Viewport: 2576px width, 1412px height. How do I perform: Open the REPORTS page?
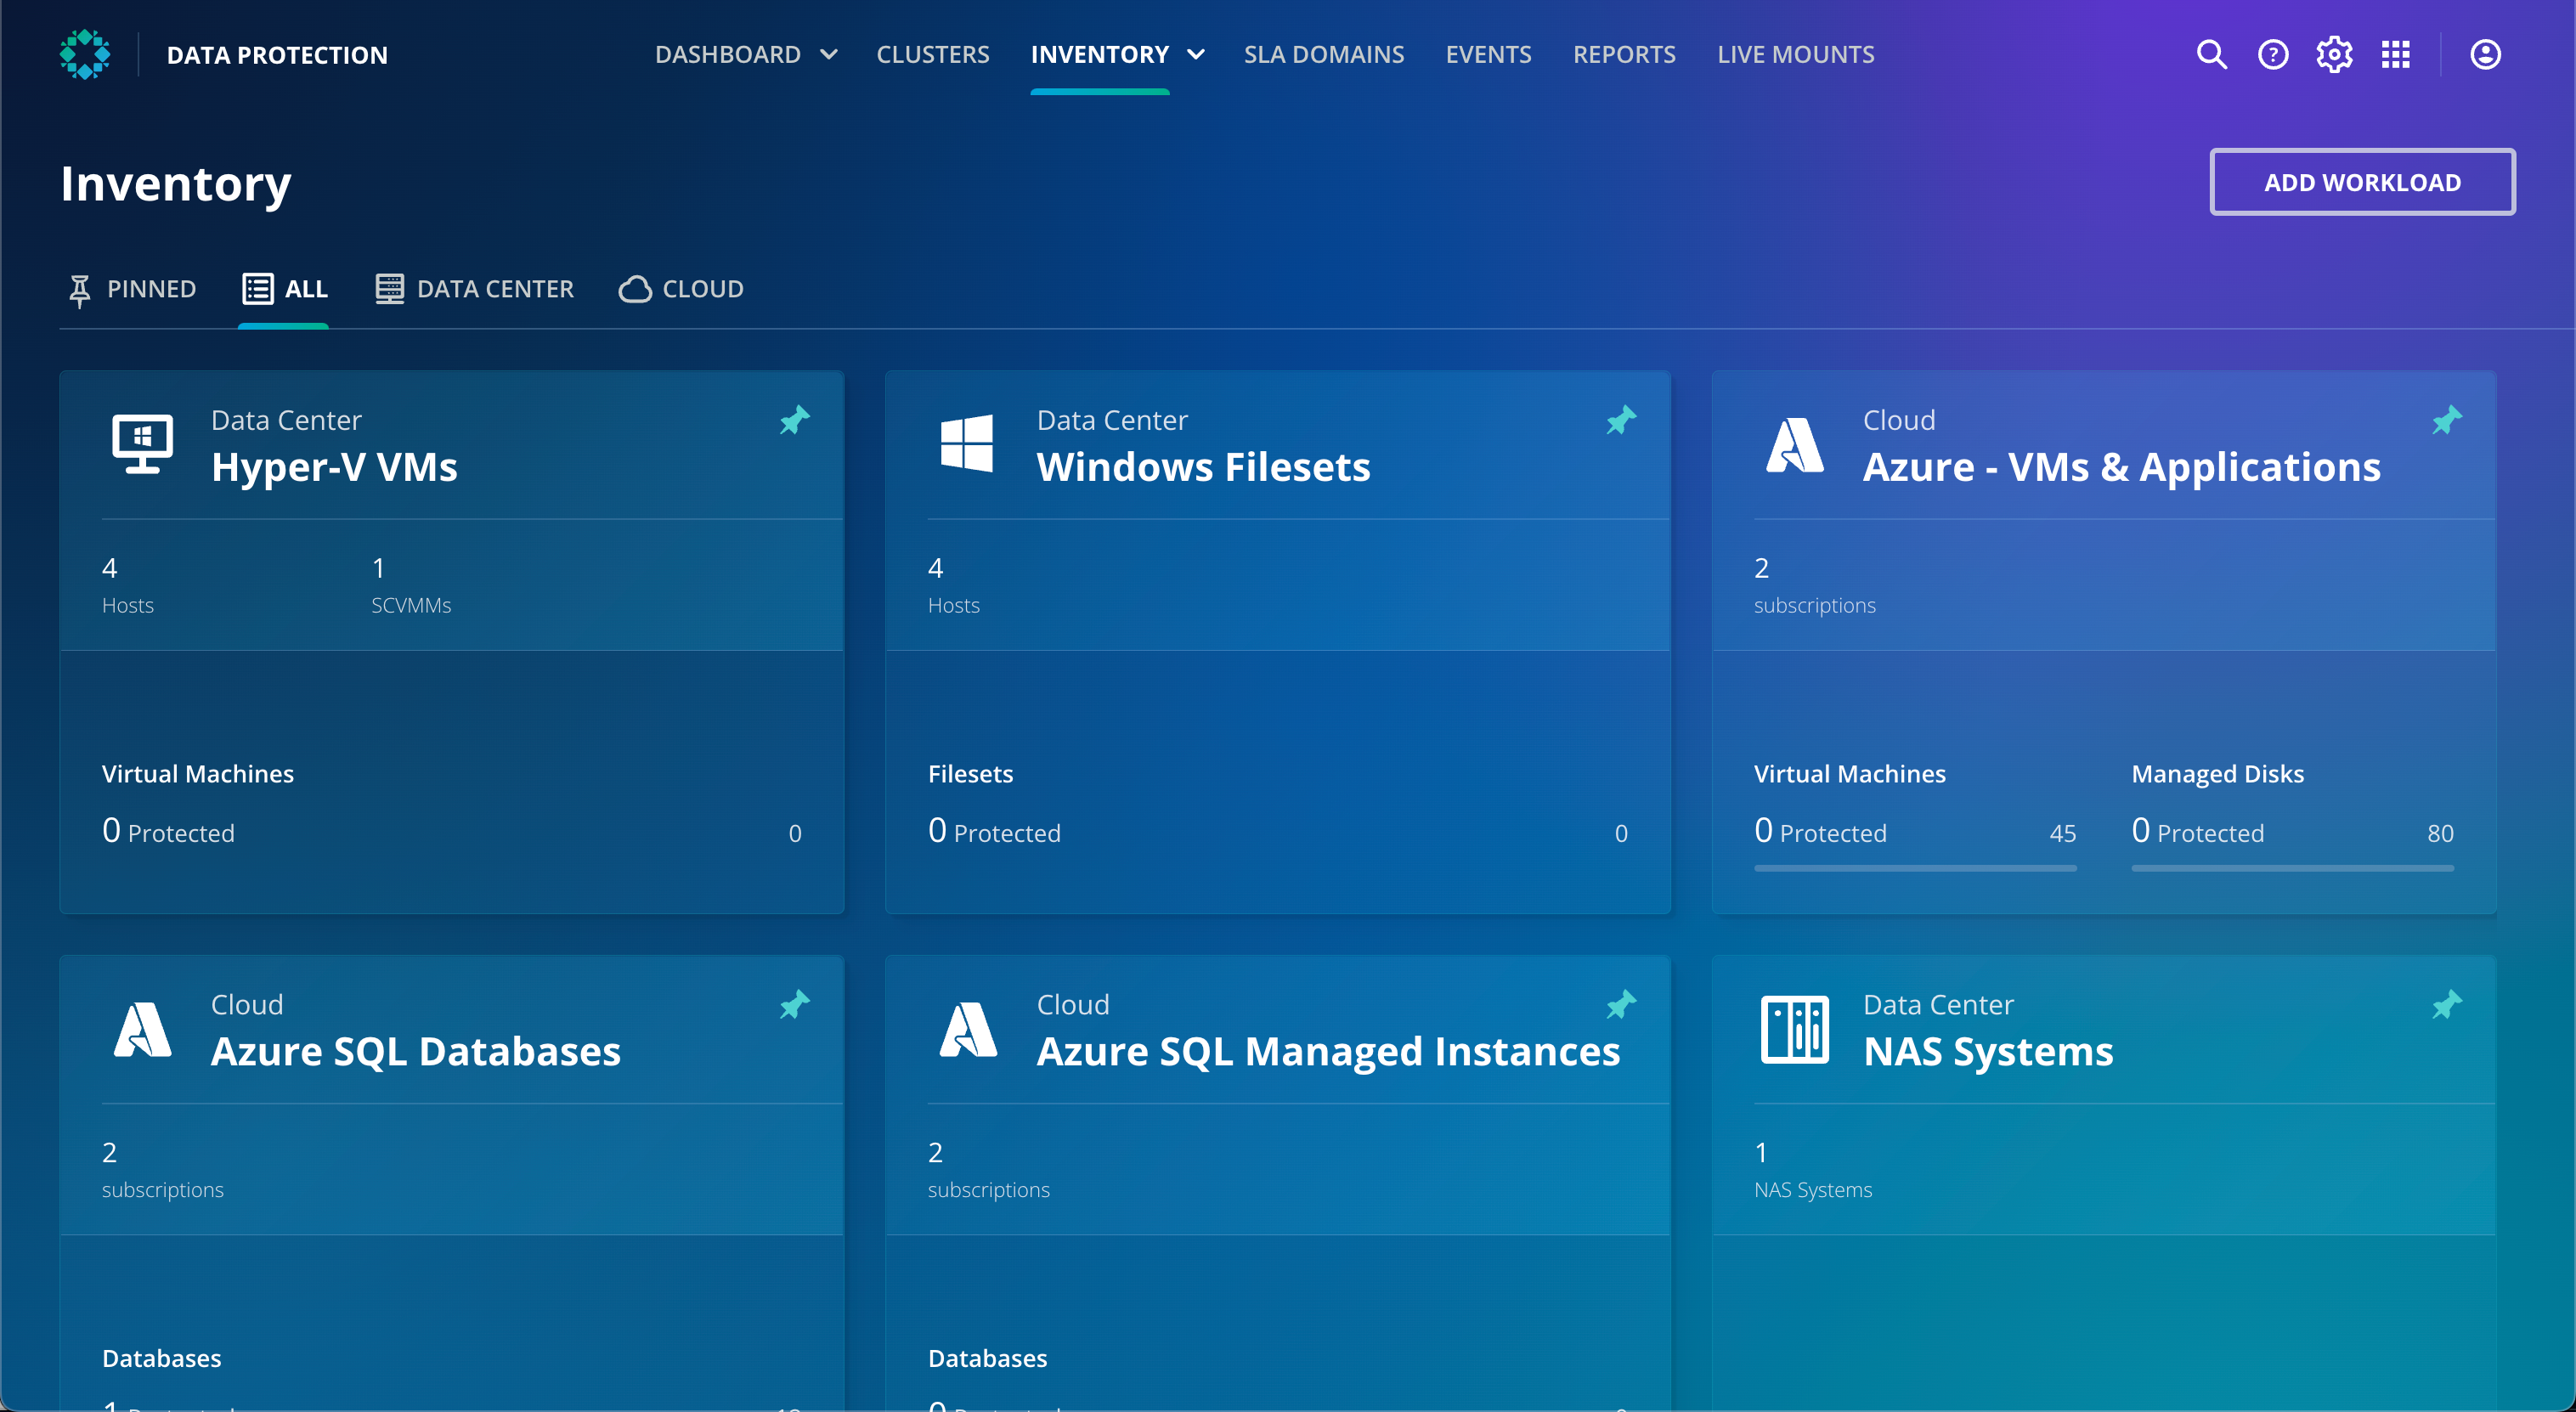(x=1624, y=55)
